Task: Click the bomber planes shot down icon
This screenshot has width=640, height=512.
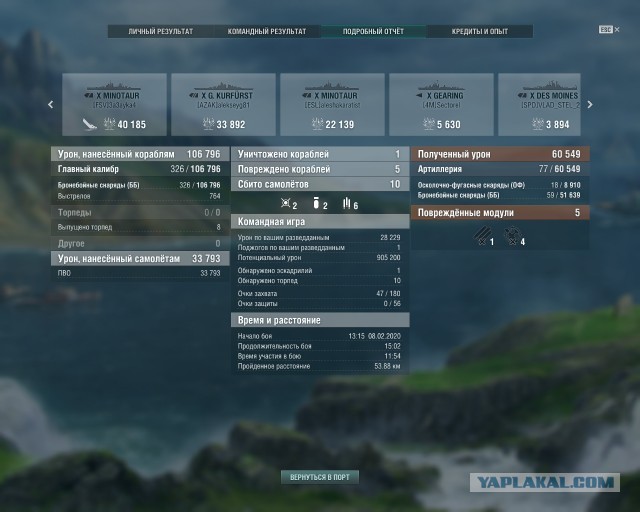Action: coord(316,203)
